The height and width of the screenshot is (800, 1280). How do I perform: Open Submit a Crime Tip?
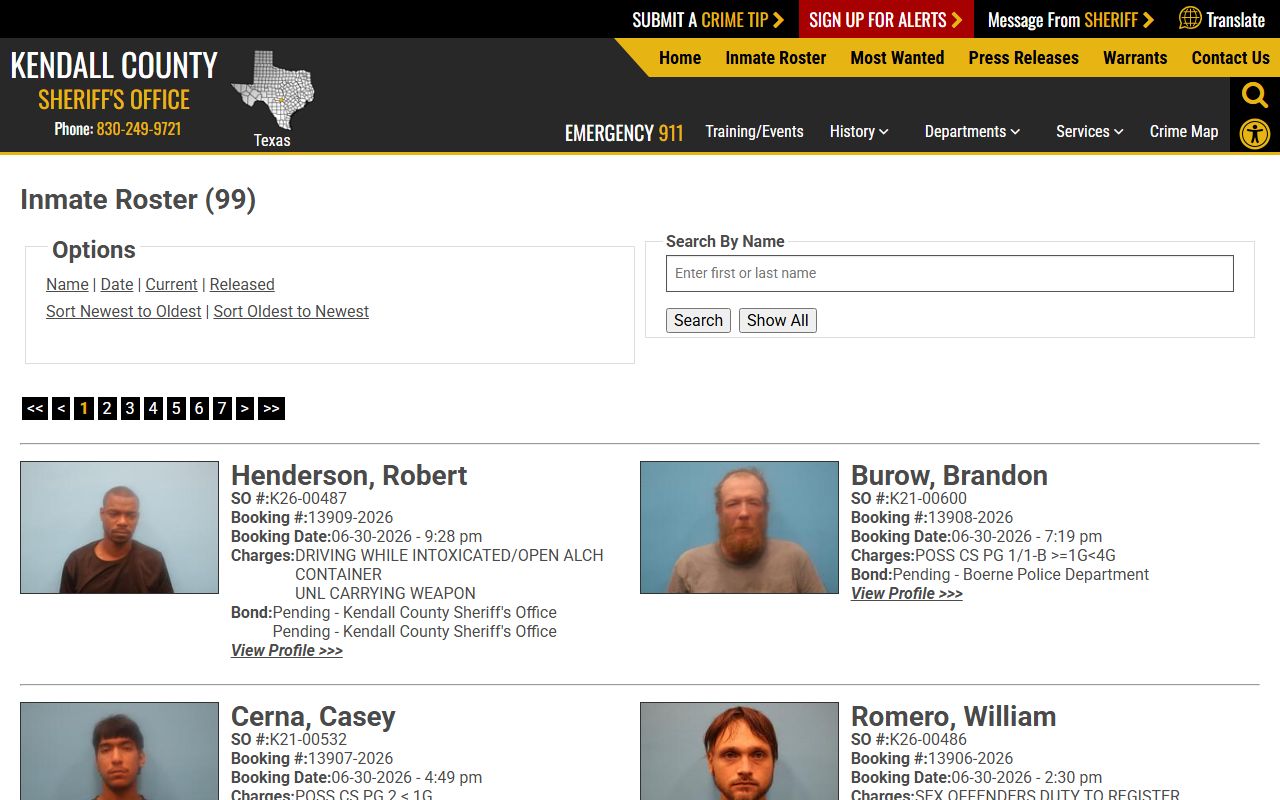click(708, 20)
